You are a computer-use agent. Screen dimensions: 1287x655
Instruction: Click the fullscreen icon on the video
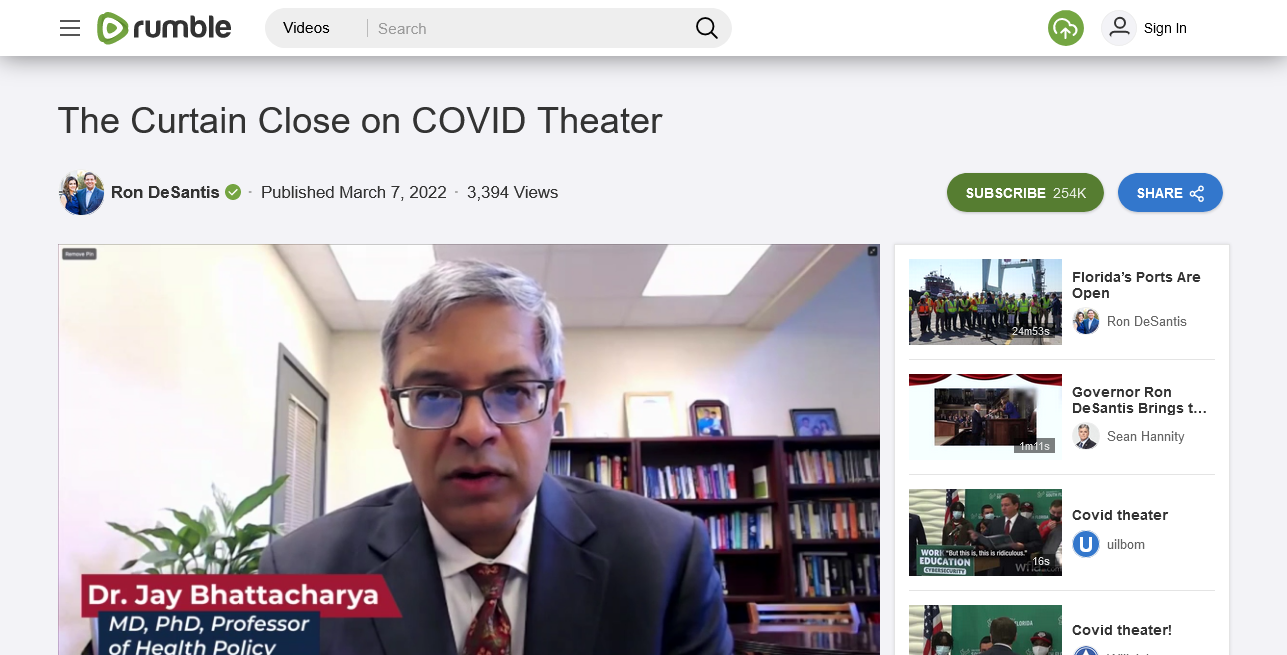[872, 251]
